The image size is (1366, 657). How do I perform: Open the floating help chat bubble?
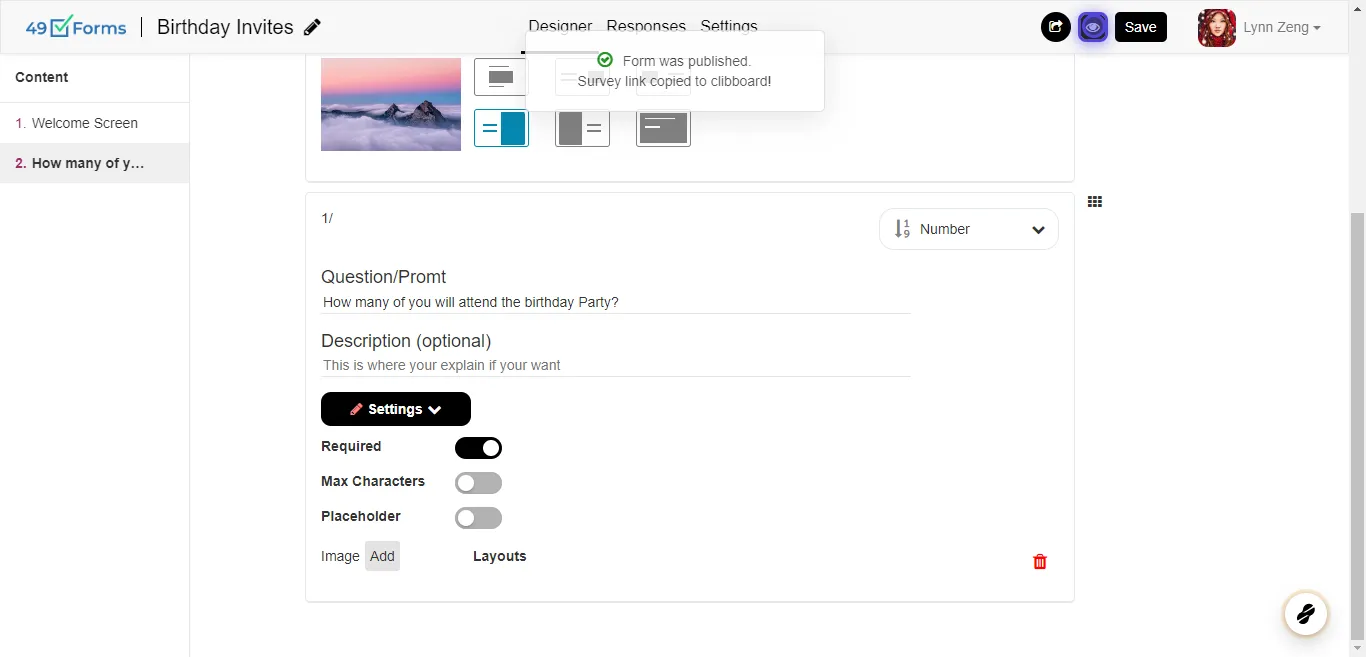[x=1305, y=613]
